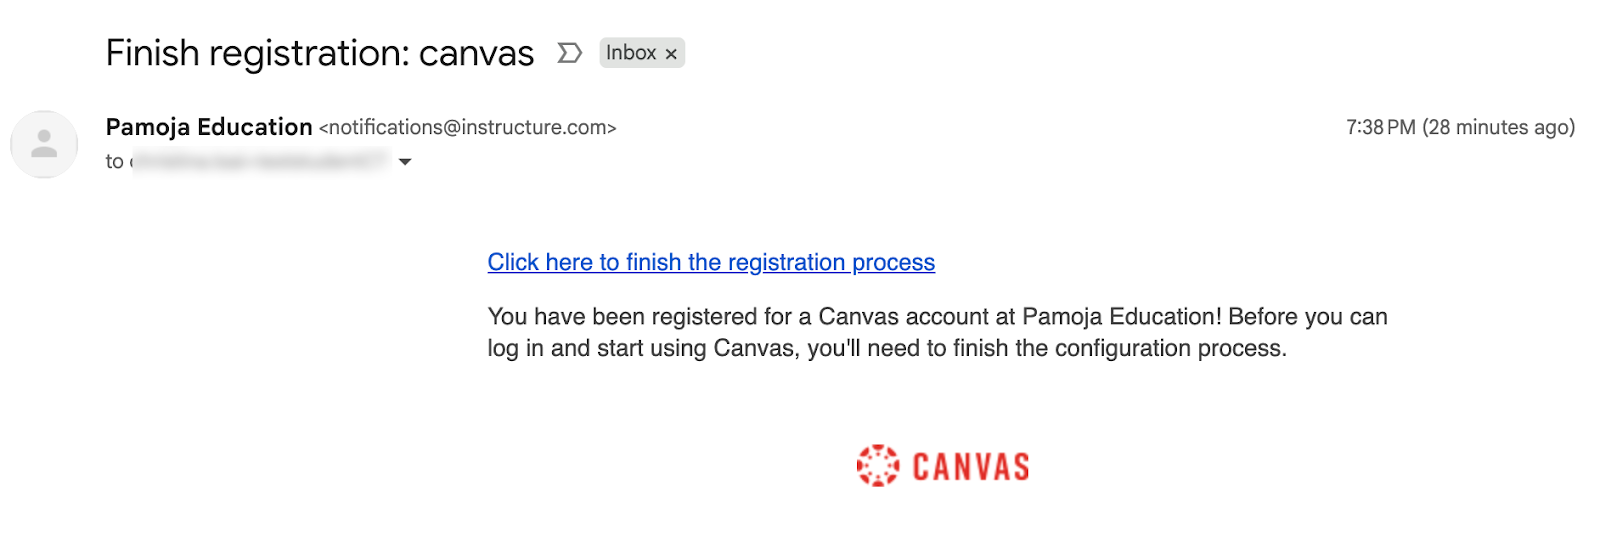The height and width of the screenshot is (559, 1600).
Task: Click the blurred recipient address
Action: [260, 162]
